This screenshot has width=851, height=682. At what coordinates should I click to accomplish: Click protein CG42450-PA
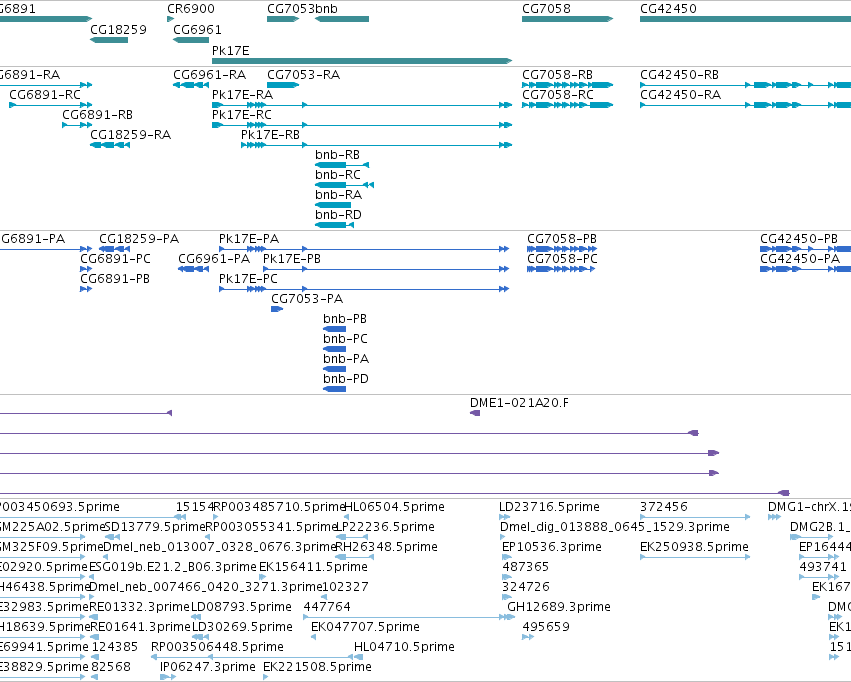coord(805,269)
